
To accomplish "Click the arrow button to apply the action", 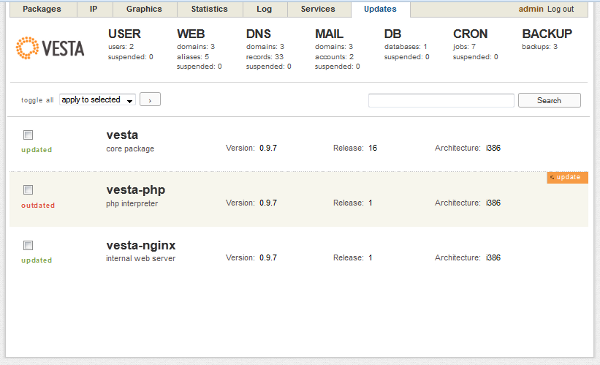I will 150,99.
